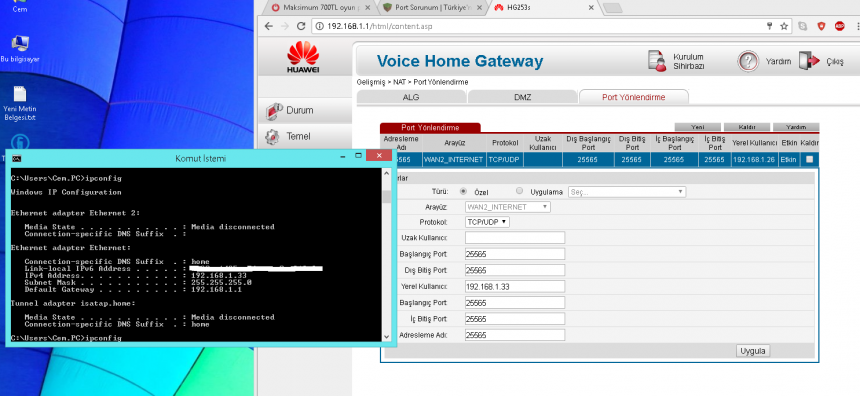Click the İç Bitiş Port field

pyautogui.click(x=515, y=319)
